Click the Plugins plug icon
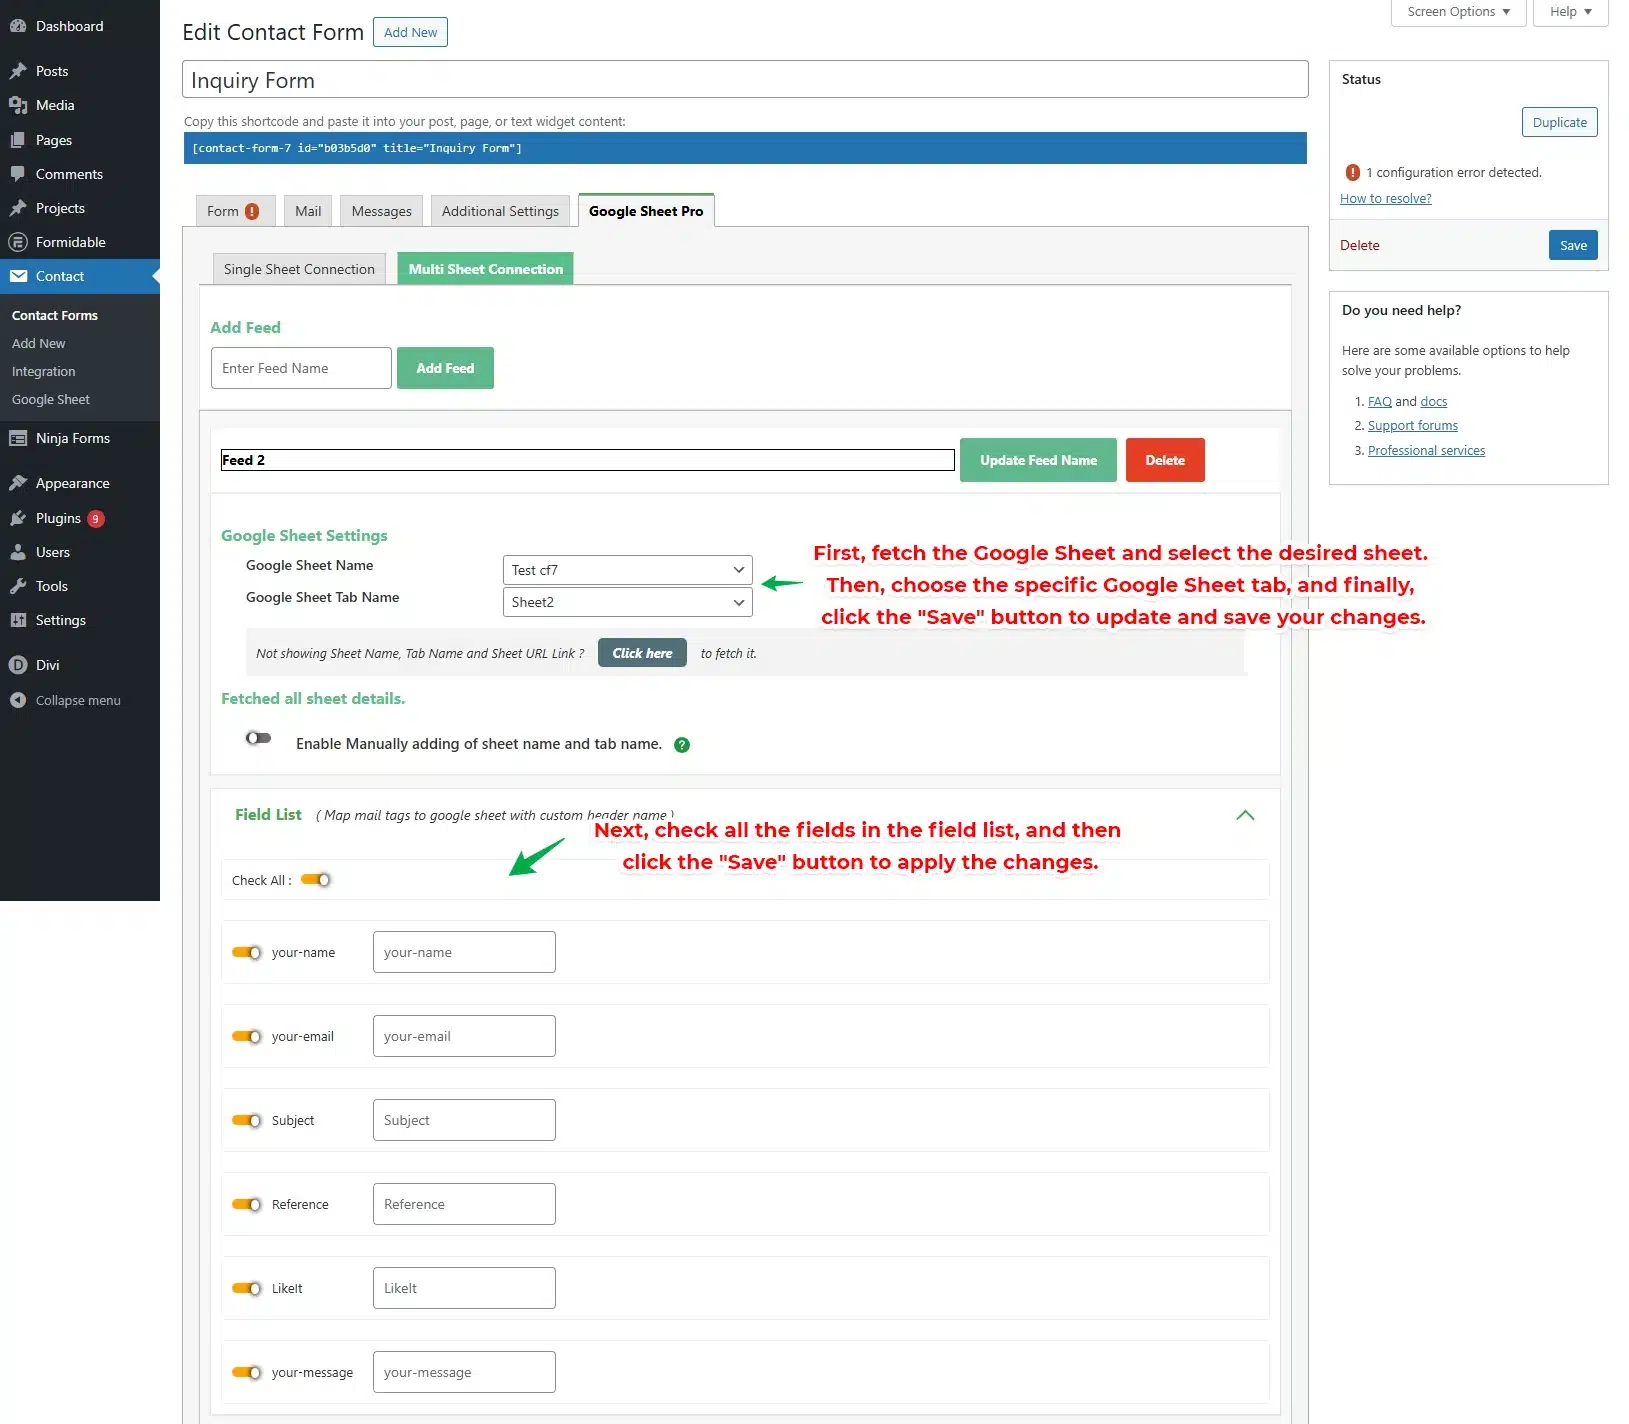The image size is (1629, 1424). [x=18, y=518]
